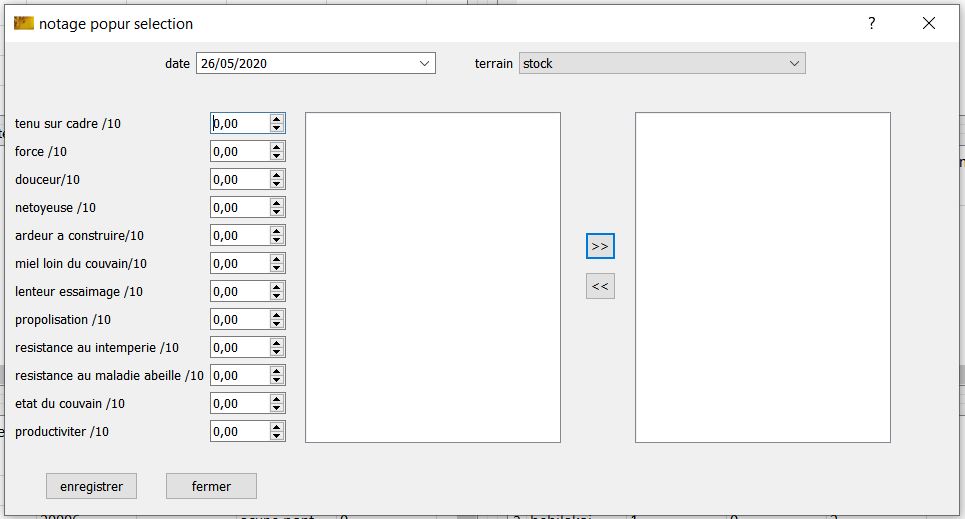Increase the propolisation /10 value
965x519 pixels.
point(277,314)
